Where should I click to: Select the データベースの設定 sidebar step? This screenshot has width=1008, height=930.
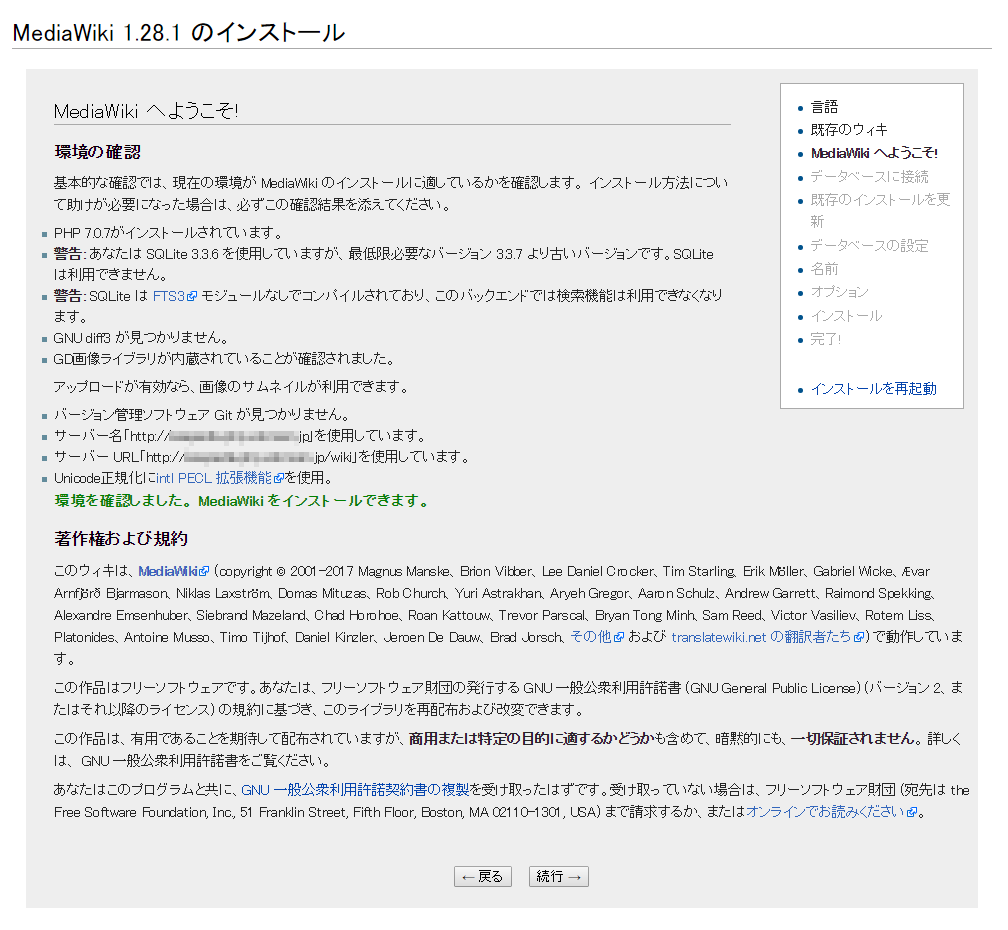(869, 246)
